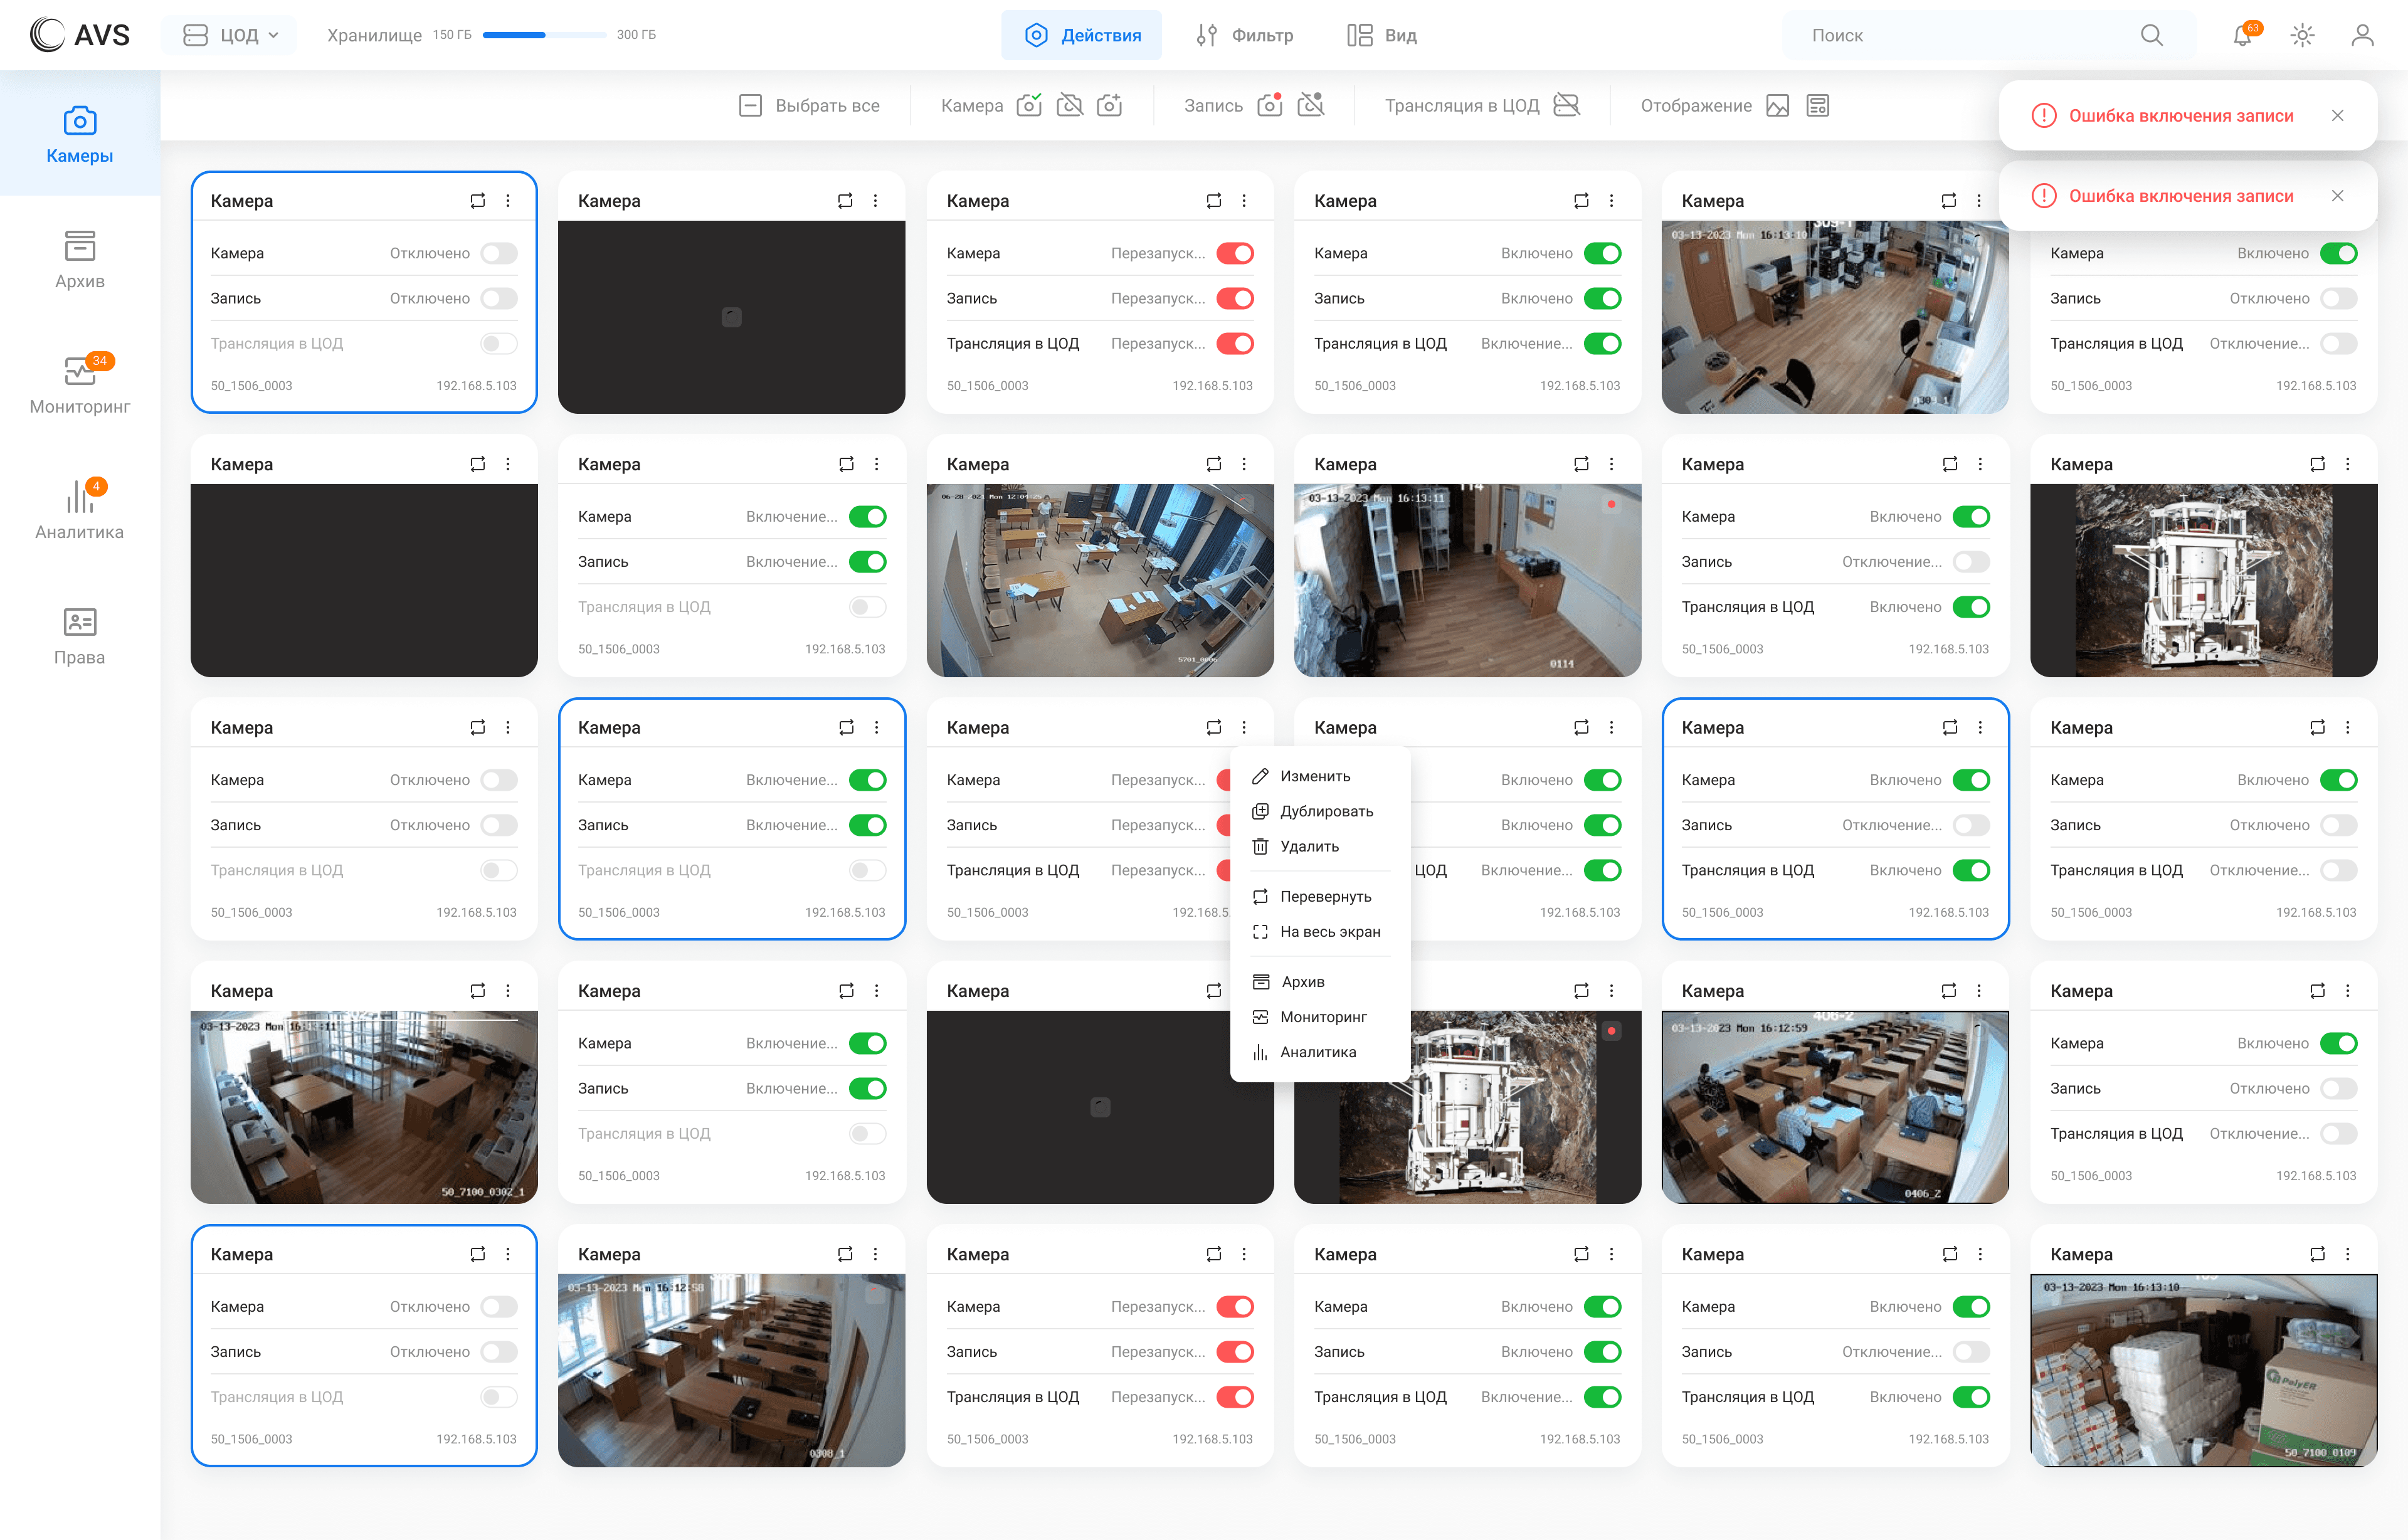
Task: Click the Хранилище usage bar
Action: pos(544,36)
